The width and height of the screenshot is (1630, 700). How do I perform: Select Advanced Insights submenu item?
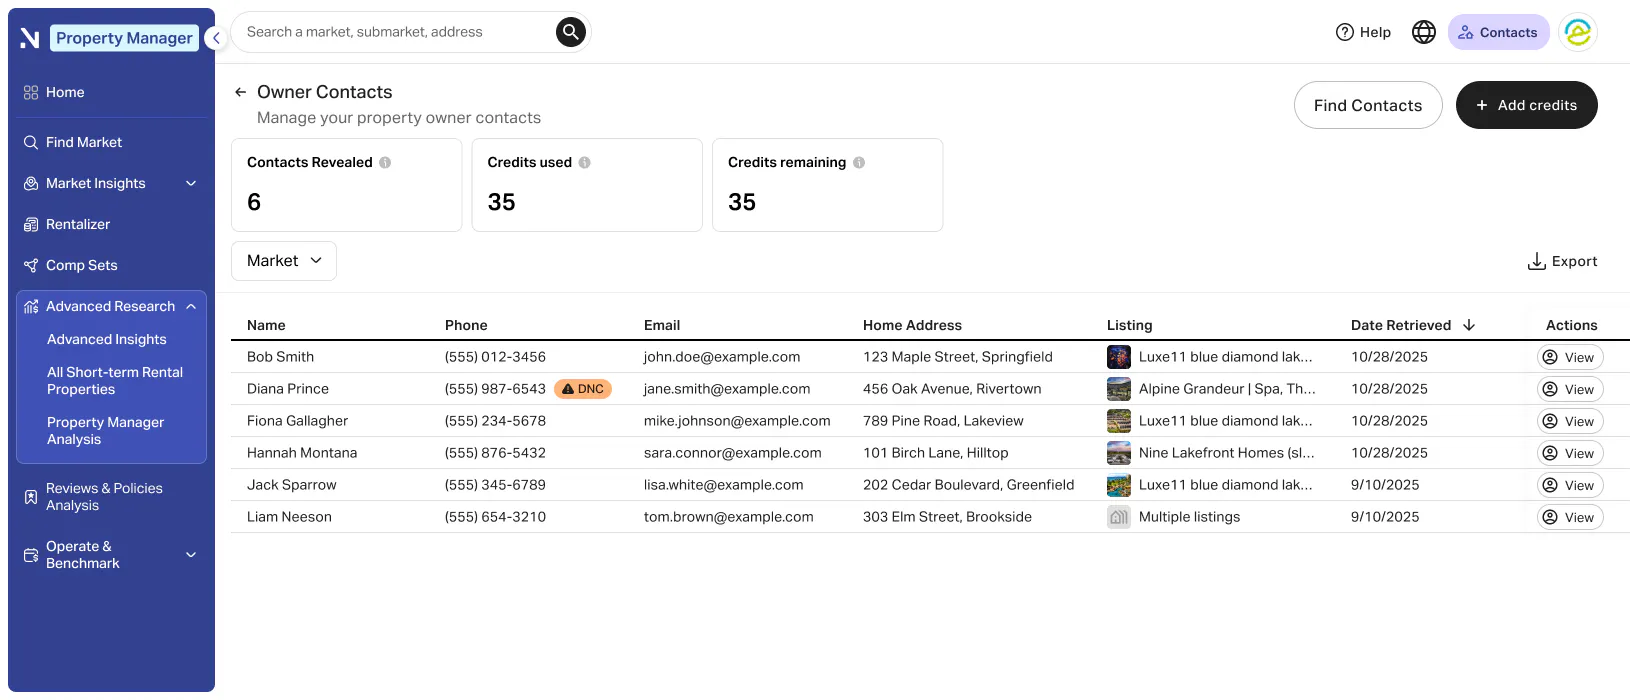click(107, 339)
